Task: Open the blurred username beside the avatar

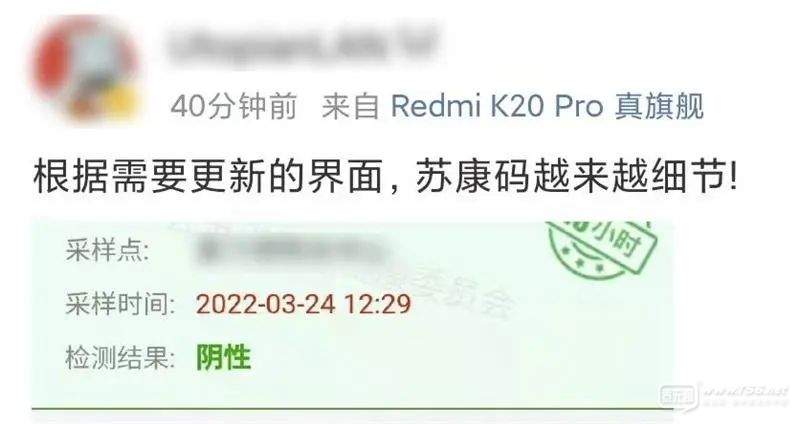Action: (x=302, y=45)
